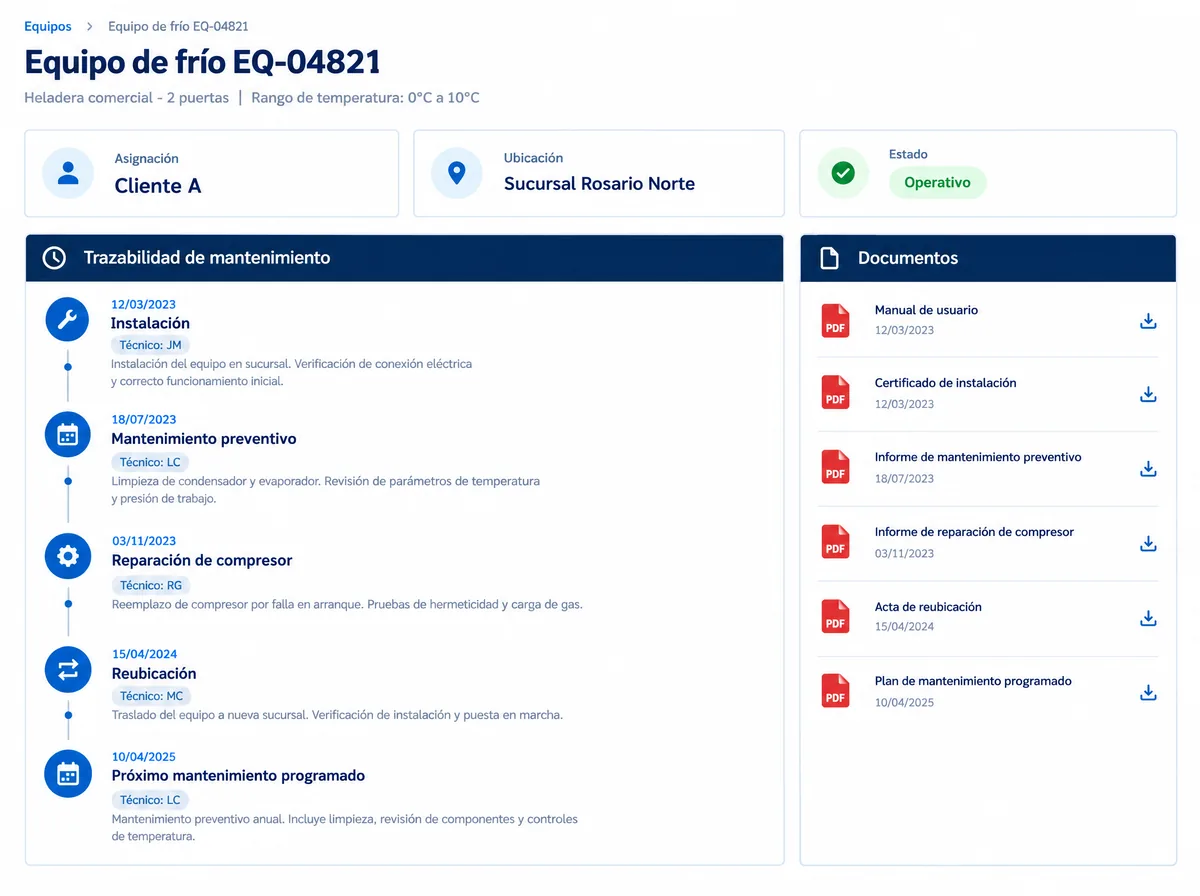Image resolution: width=1200 pixels, height=896 pixels.
Task: Click the breadcrumb chevron separator after Equipos
Action: (x=90, y=26)
